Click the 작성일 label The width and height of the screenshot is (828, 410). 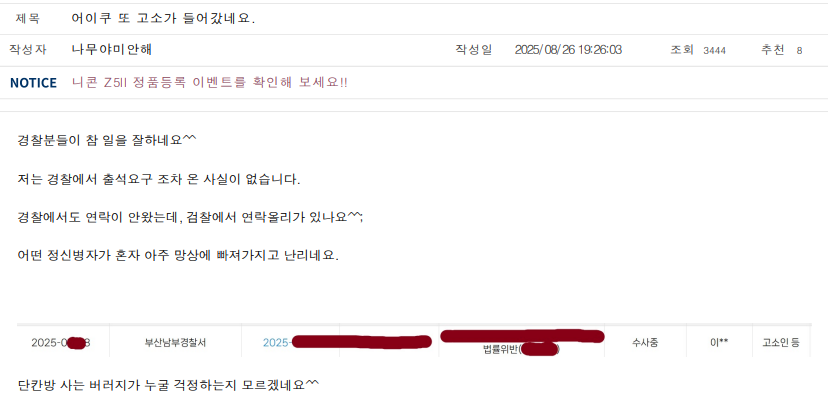[x=474, y=50]
